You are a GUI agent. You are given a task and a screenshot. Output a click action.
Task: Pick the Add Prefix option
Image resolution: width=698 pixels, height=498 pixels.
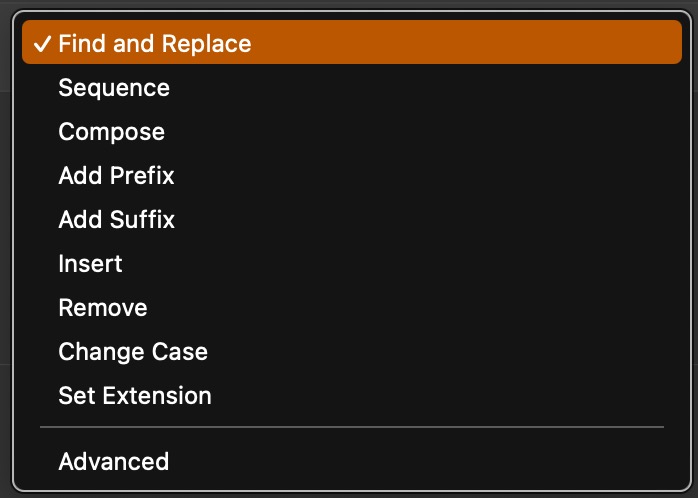[117, 176]
